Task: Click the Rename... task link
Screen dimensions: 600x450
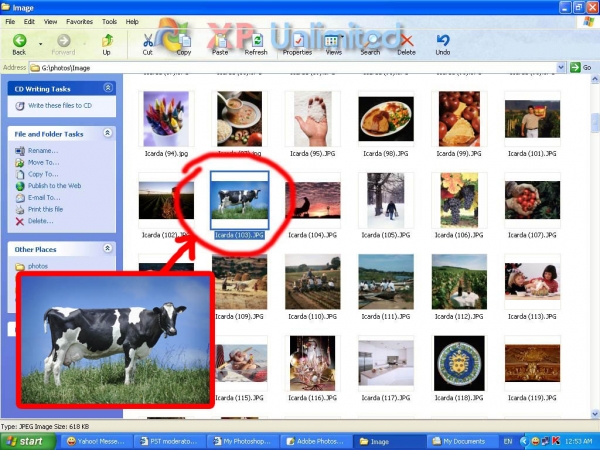Action: coord(43,151)
